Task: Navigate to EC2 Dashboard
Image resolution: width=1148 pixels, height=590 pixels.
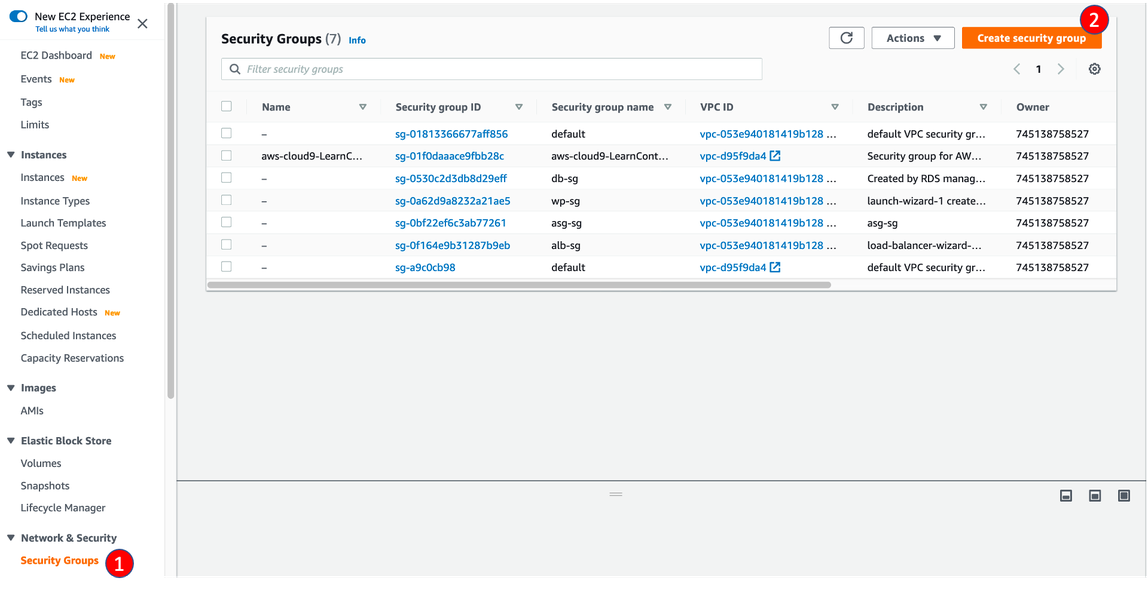Action: click(x=56, y=55)
